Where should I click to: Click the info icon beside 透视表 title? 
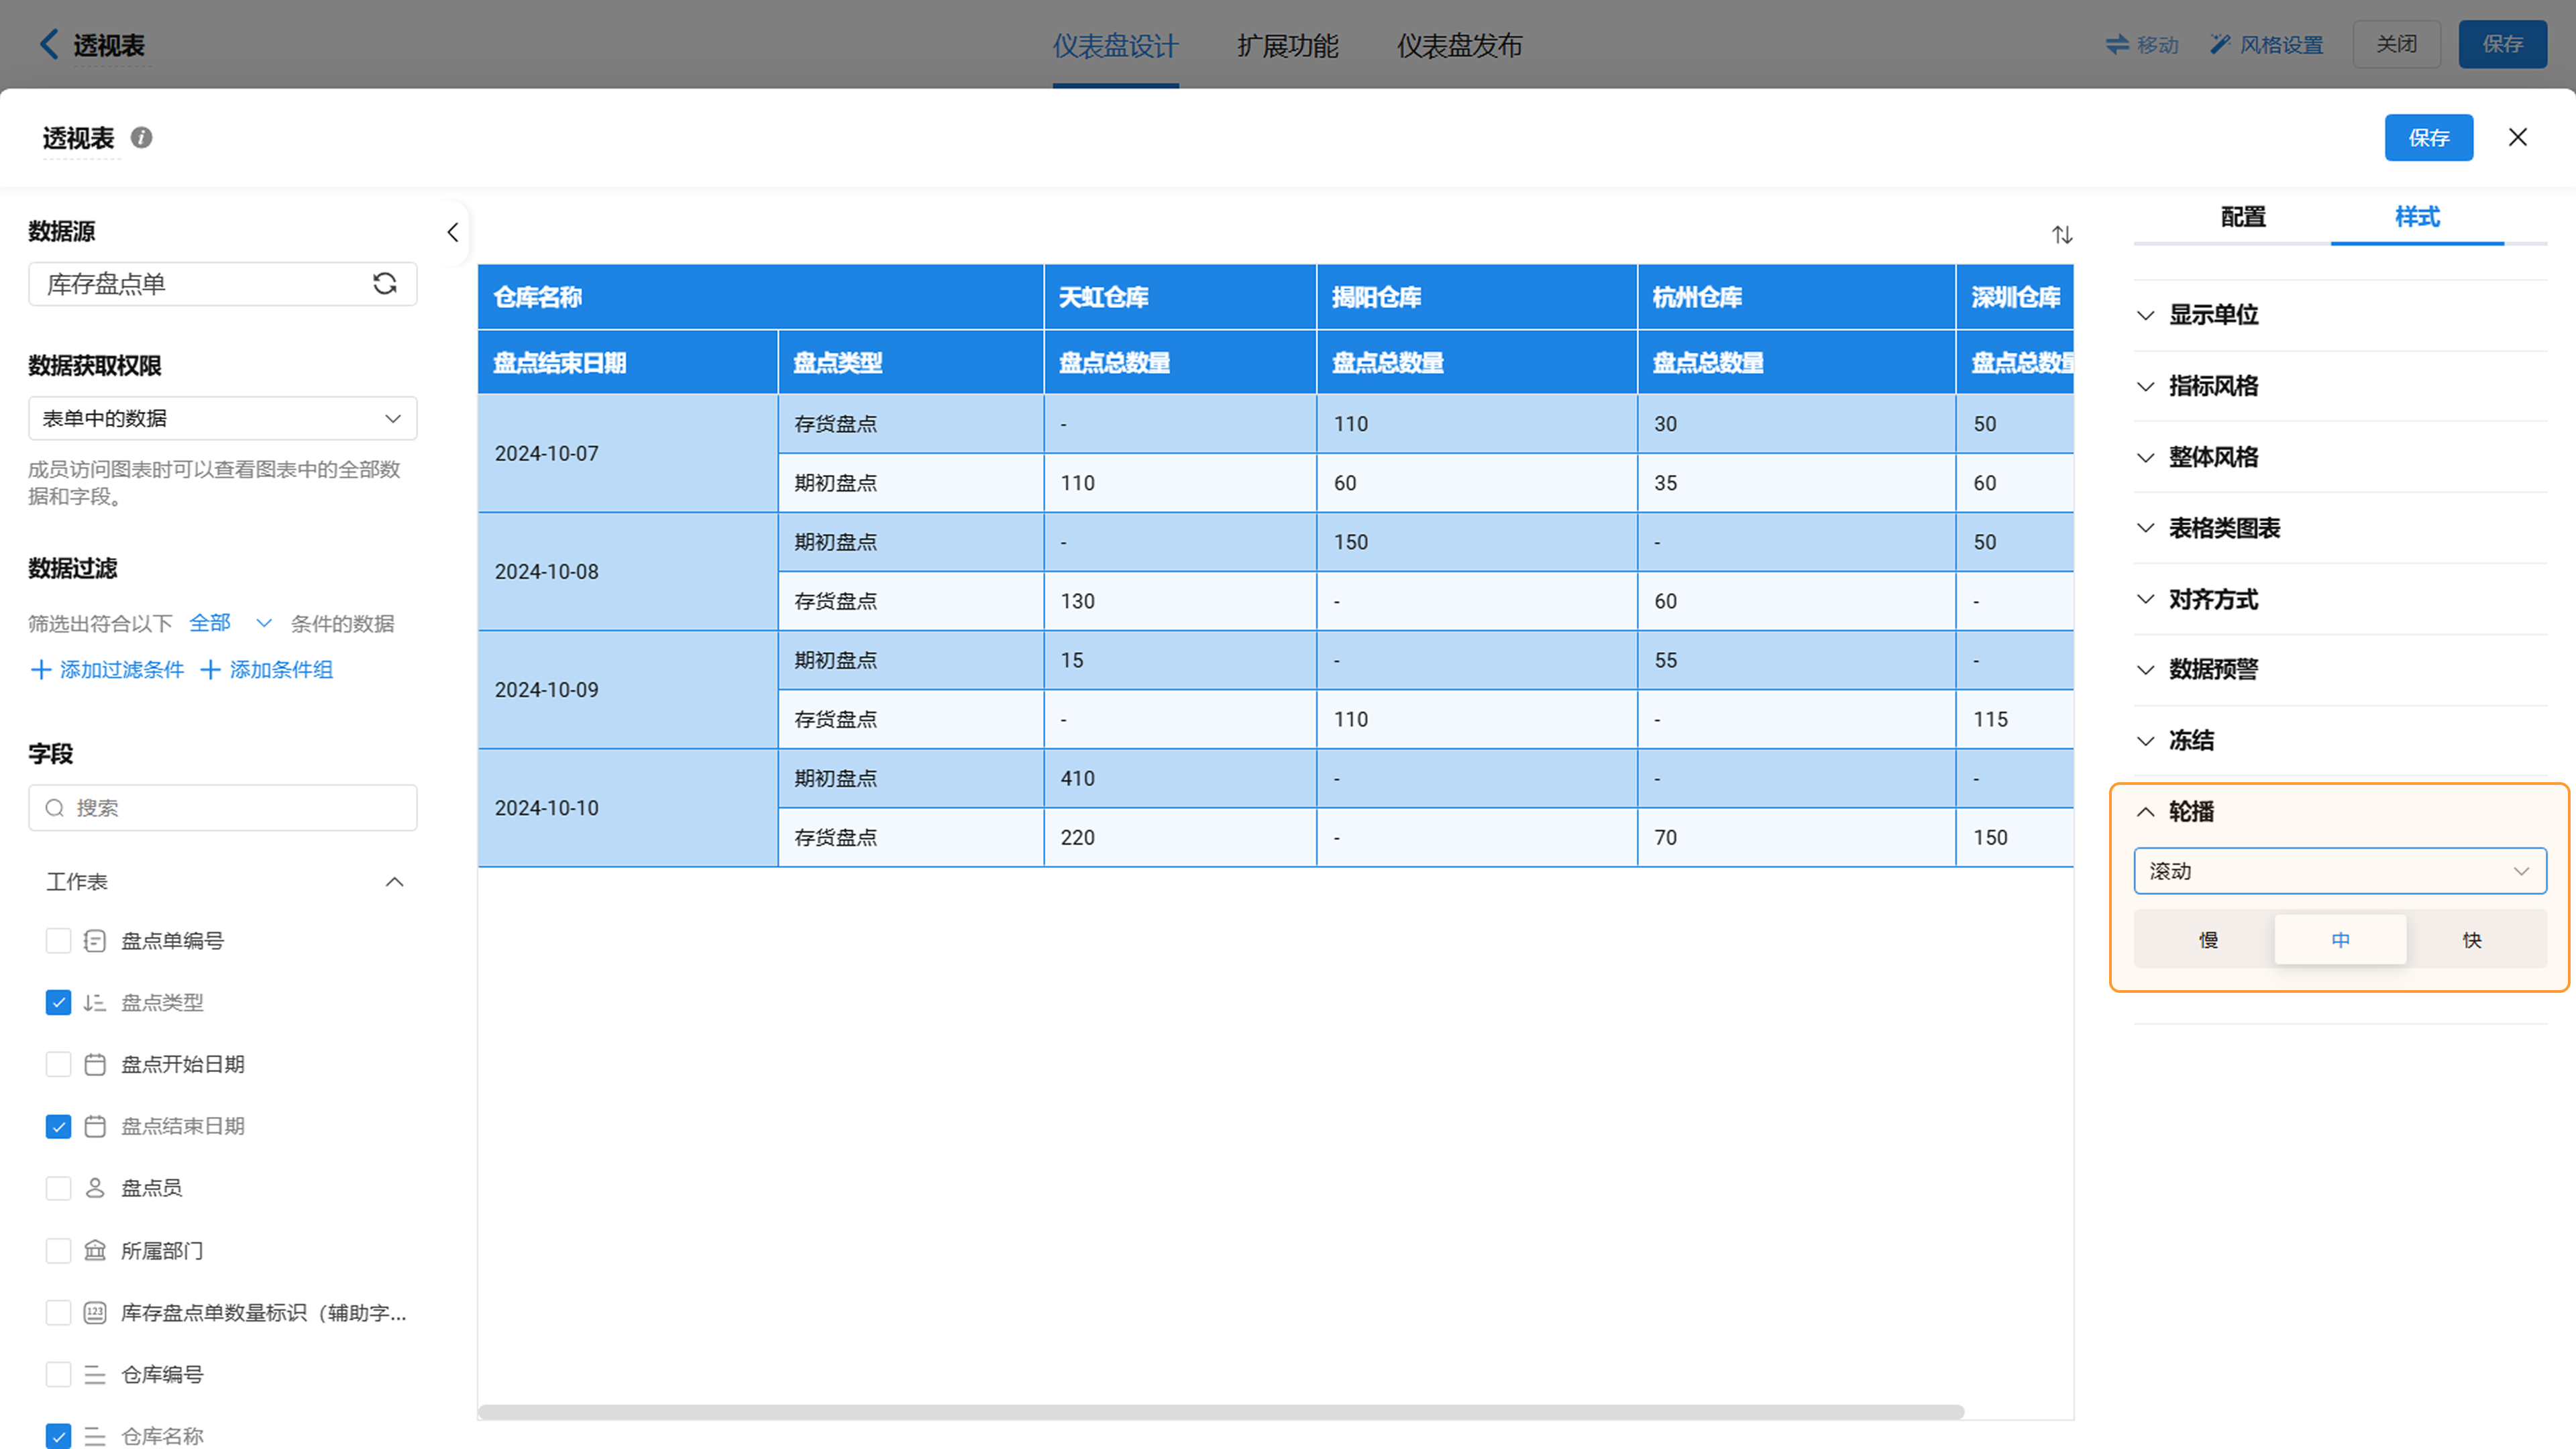[x=142, y=138]
